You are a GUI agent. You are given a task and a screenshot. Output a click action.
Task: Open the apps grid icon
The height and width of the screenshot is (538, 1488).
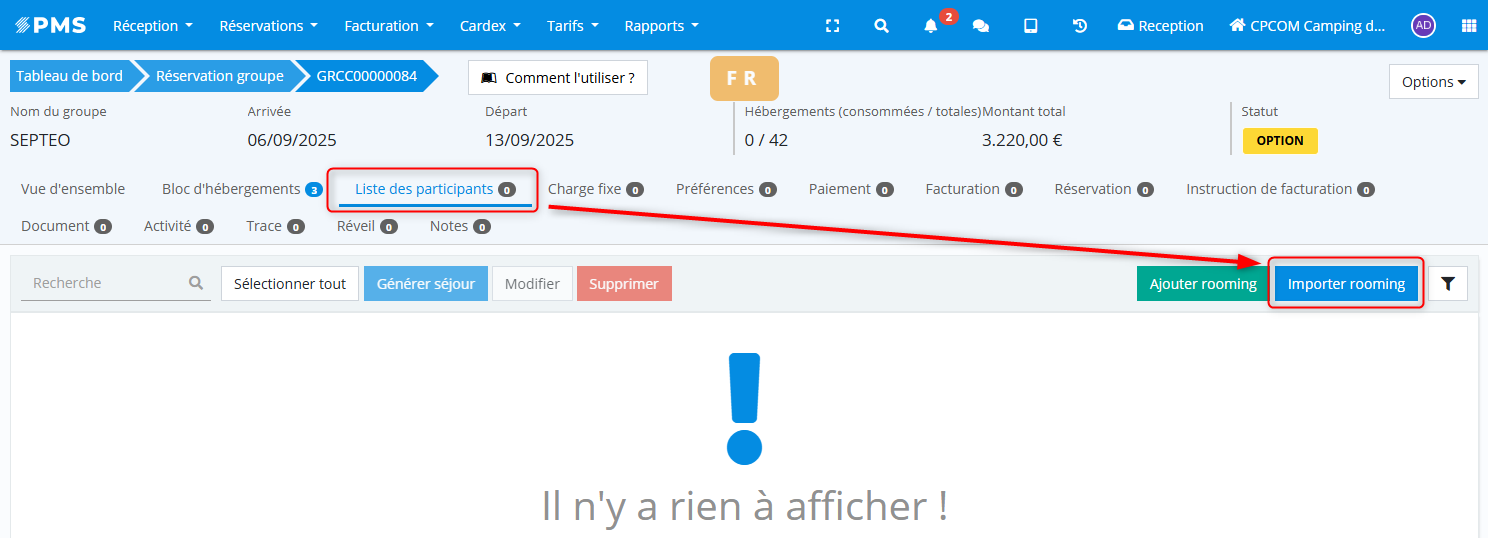click(1468, 26)
